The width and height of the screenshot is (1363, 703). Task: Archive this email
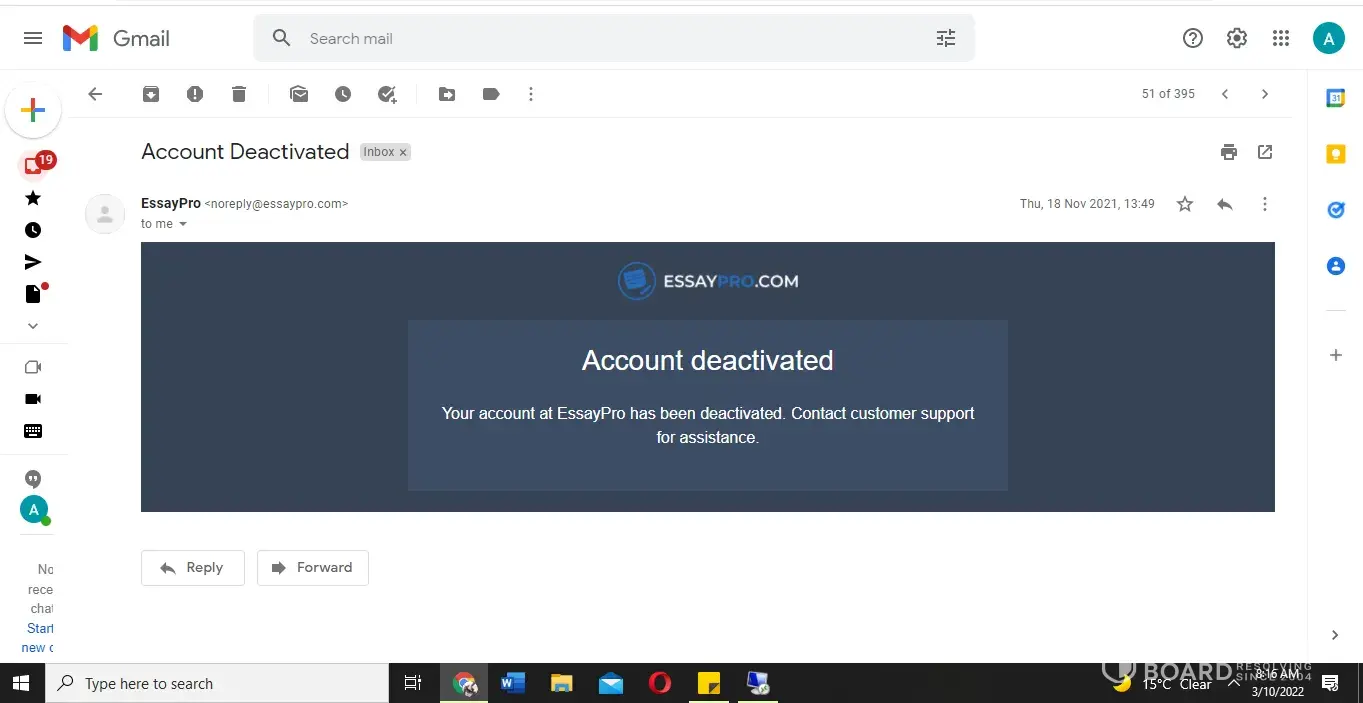point(151,94)
